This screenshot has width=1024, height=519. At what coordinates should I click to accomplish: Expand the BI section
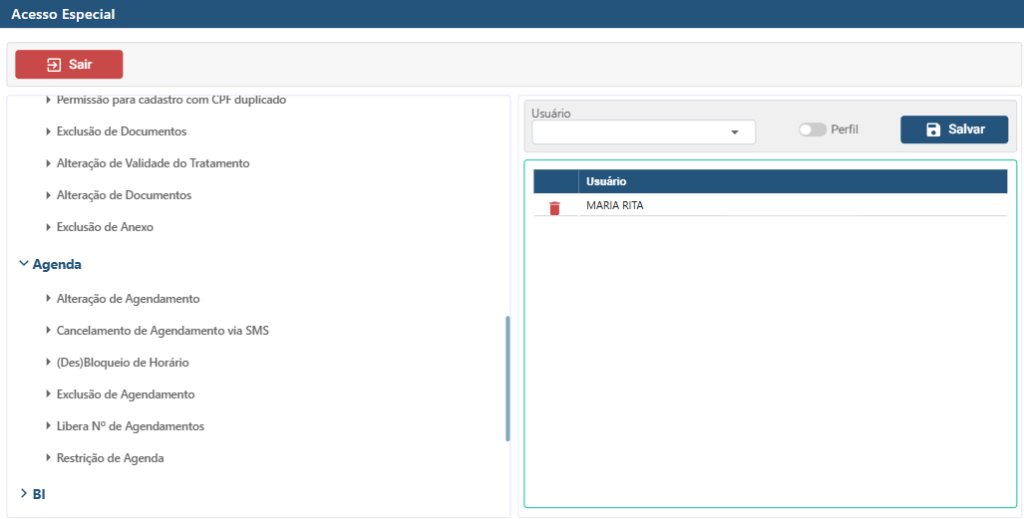(24, 493)
